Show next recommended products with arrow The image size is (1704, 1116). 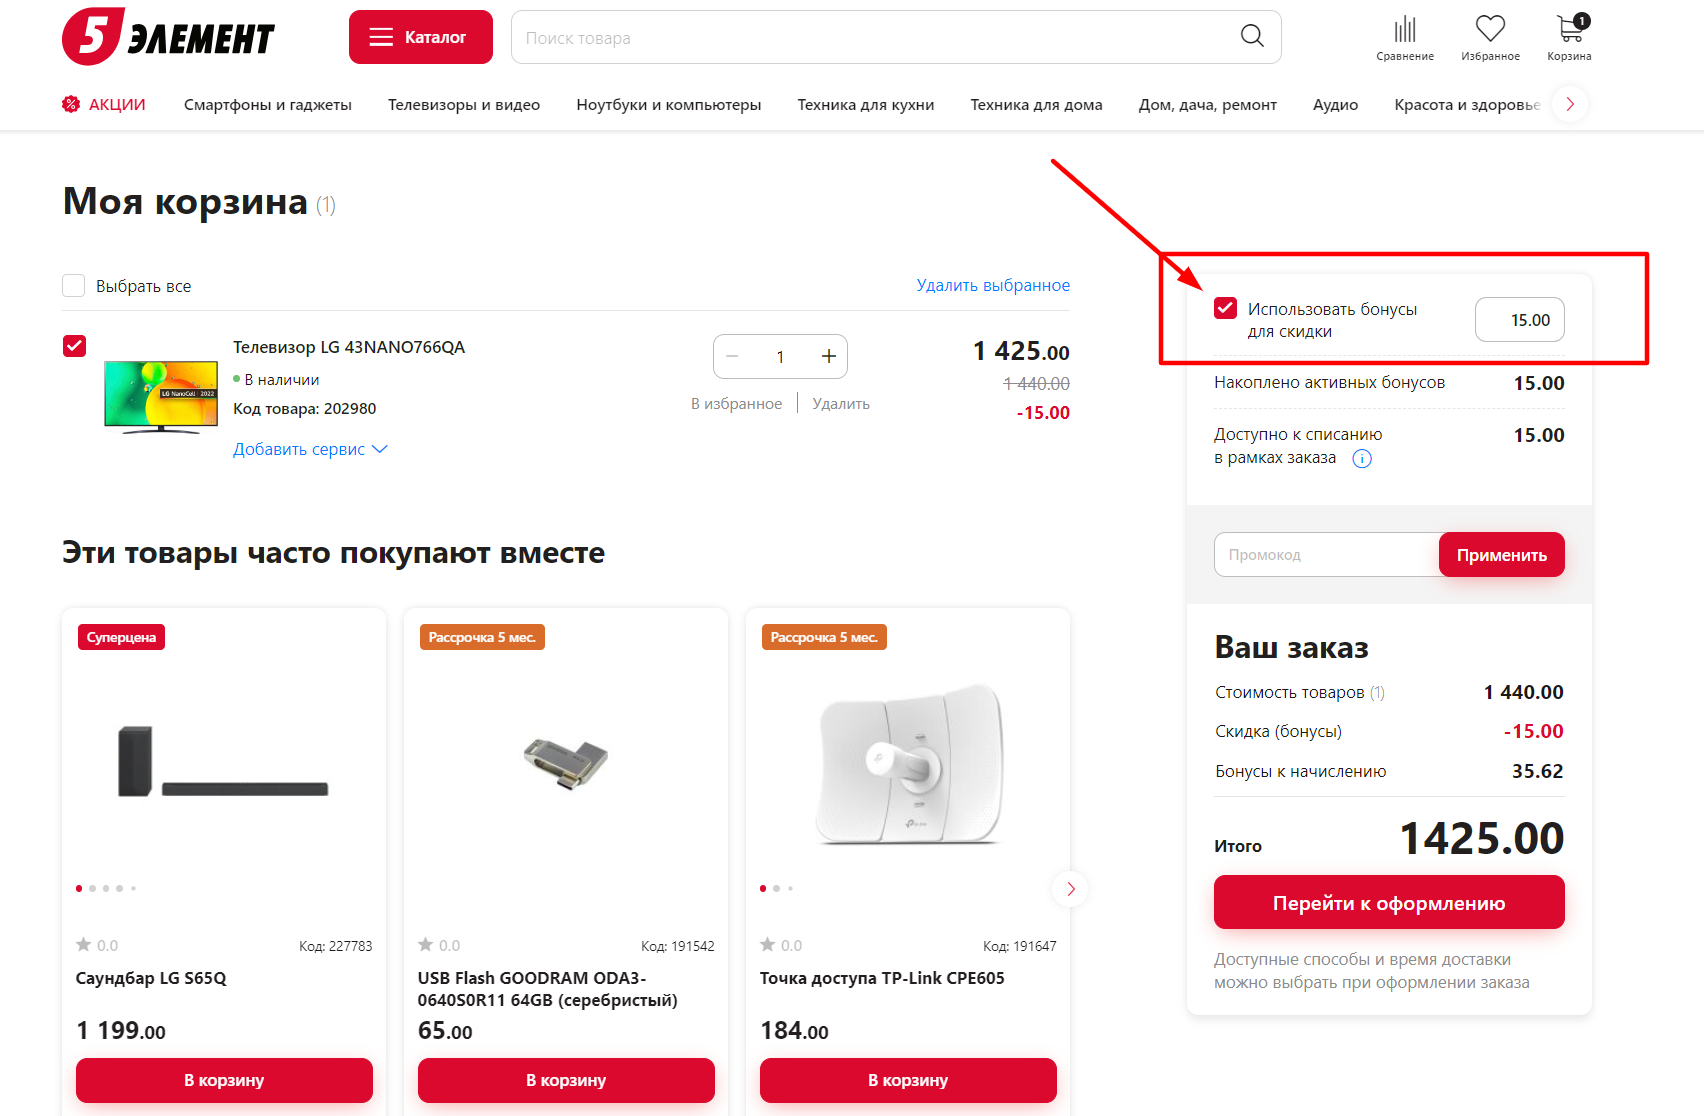[x=1071, y=889]
